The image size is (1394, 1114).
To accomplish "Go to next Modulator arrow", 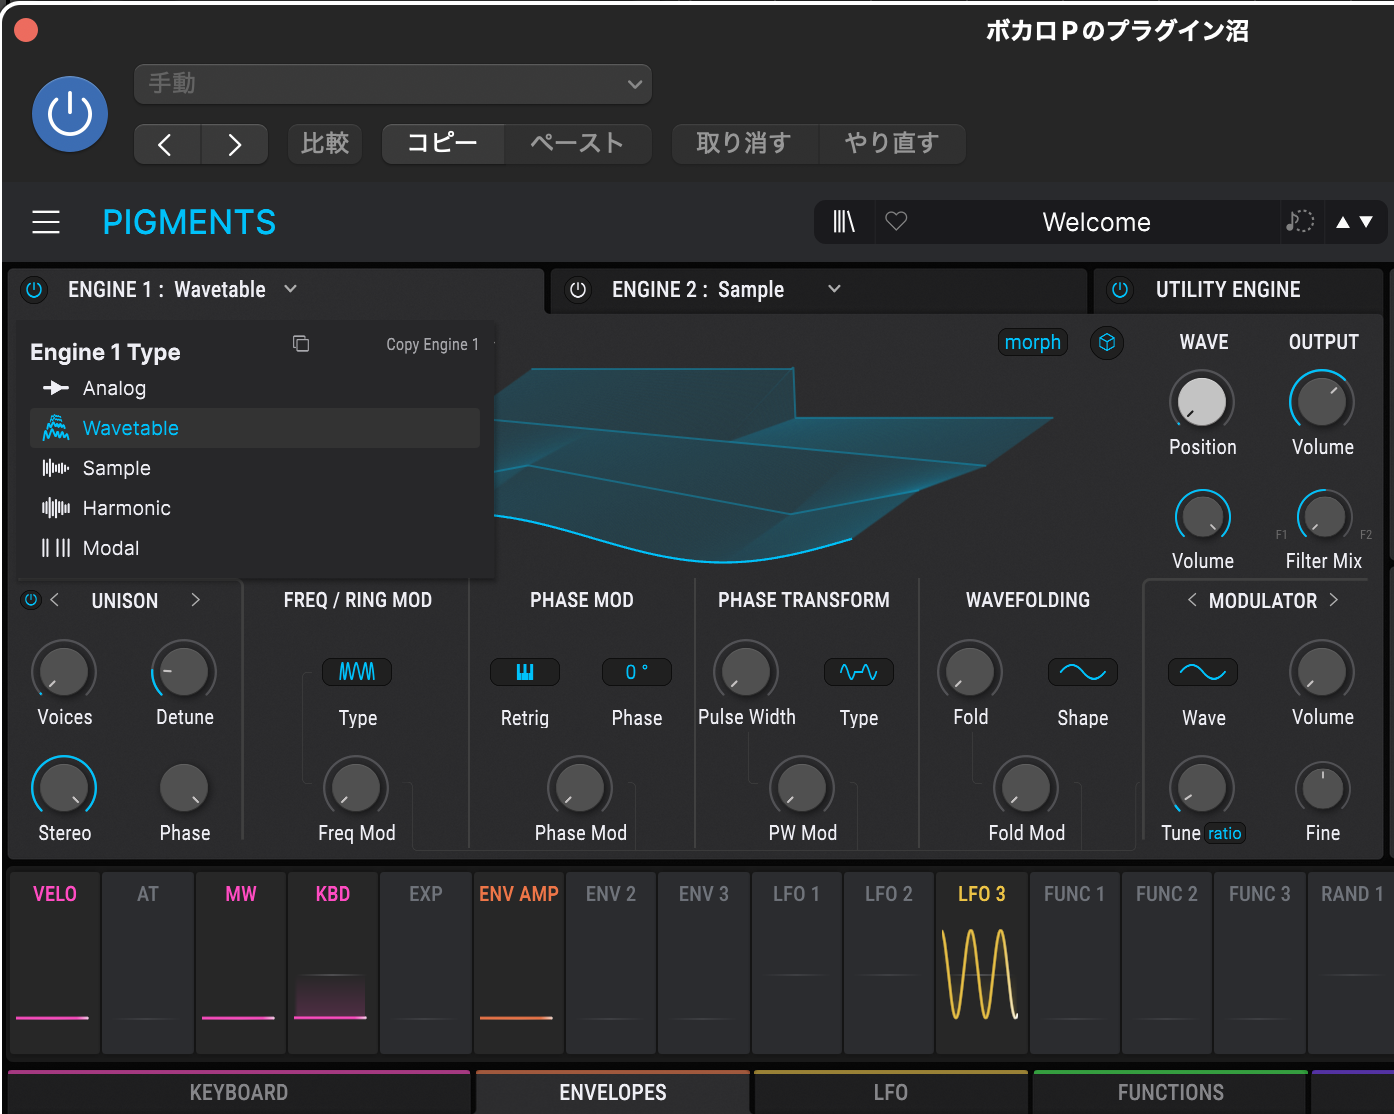I will pos(1334,600).
